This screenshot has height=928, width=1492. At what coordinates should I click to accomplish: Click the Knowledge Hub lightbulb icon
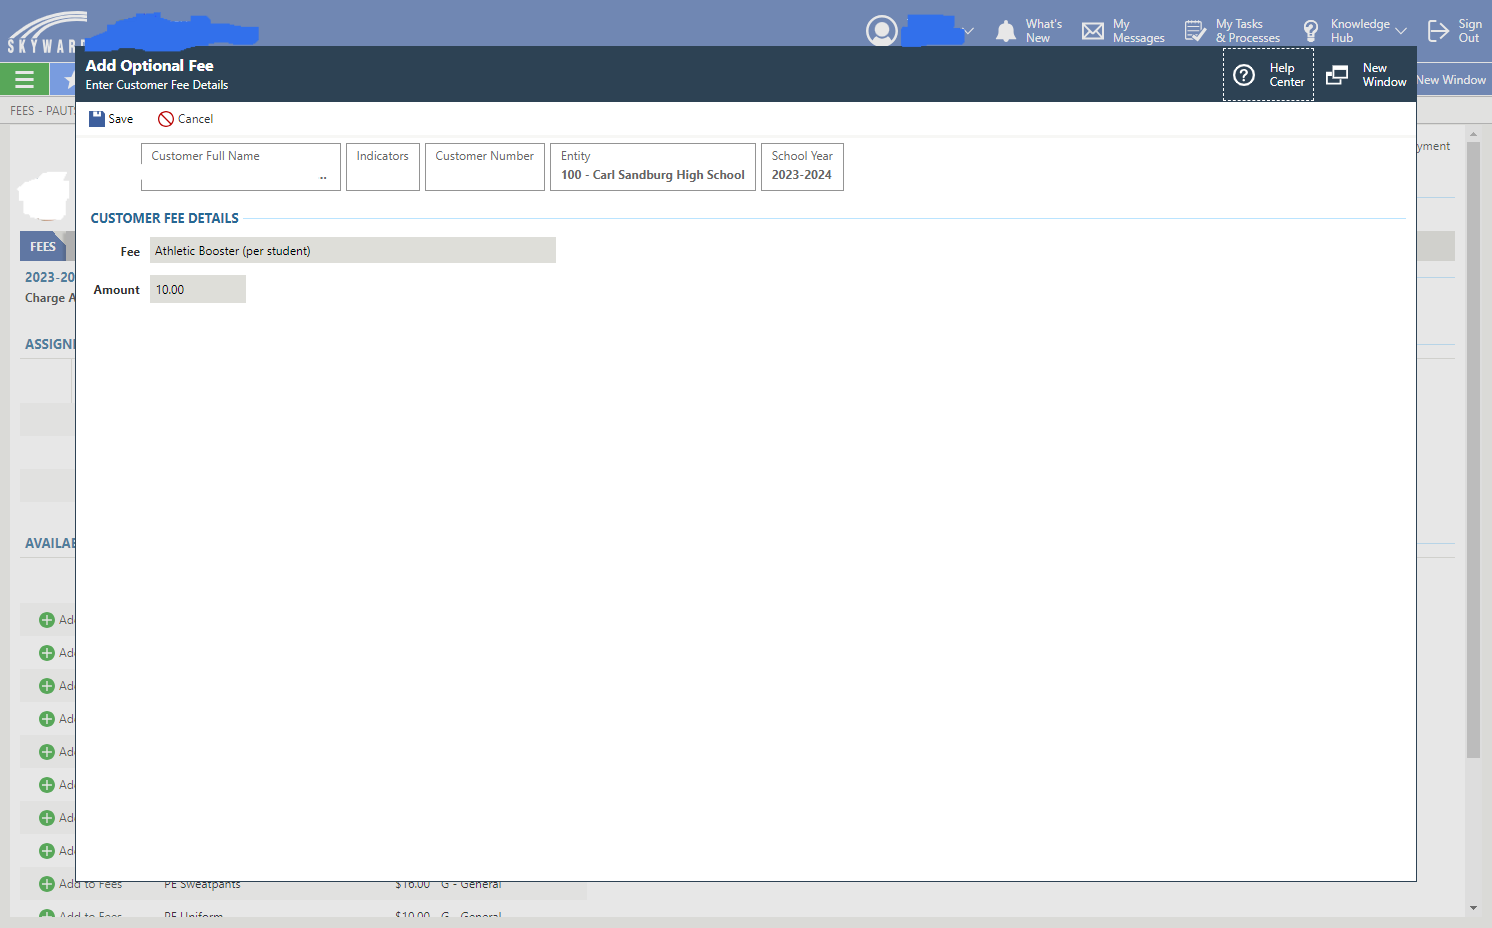(1311, 31)
